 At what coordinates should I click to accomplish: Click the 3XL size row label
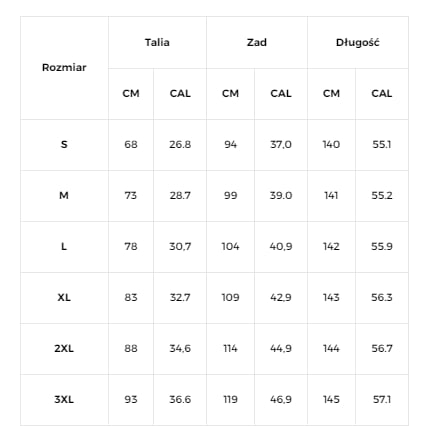point(64,399)
